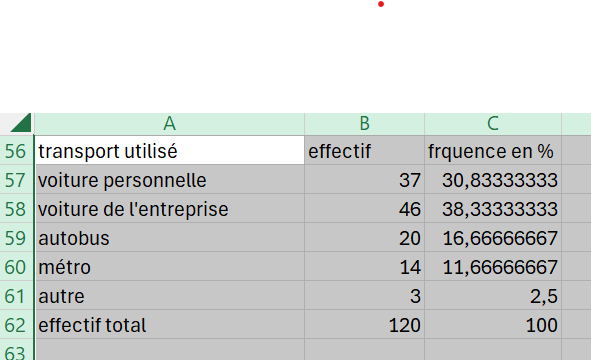This screenshot has height=360, width=591.
Task: Click cell 'transport utilisé'
Action: point(169,150)
